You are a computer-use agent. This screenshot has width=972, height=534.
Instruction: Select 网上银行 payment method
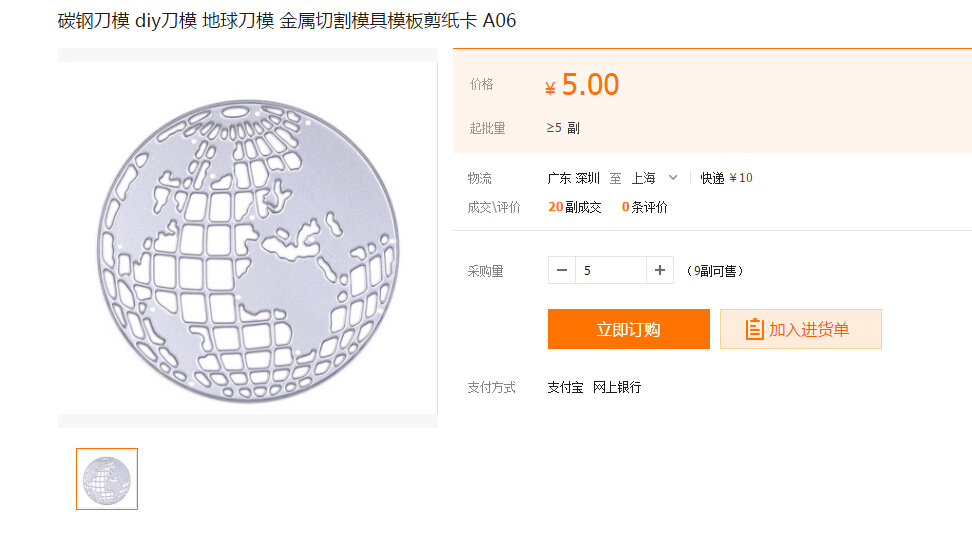617,387
